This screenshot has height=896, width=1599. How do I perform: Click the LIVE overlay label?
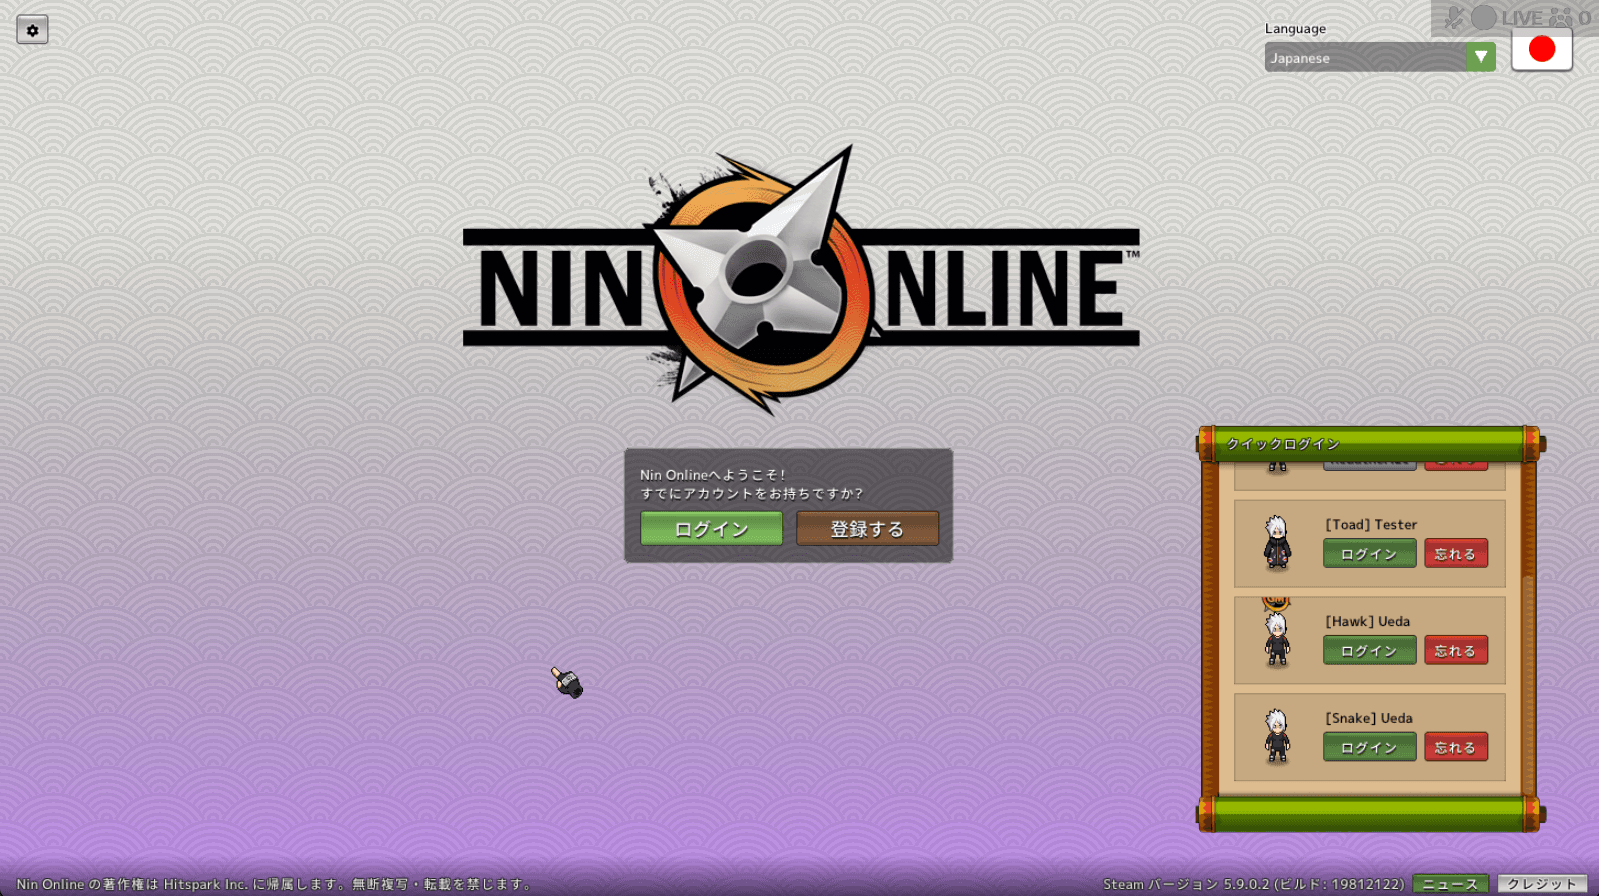tap(1522, 18)
